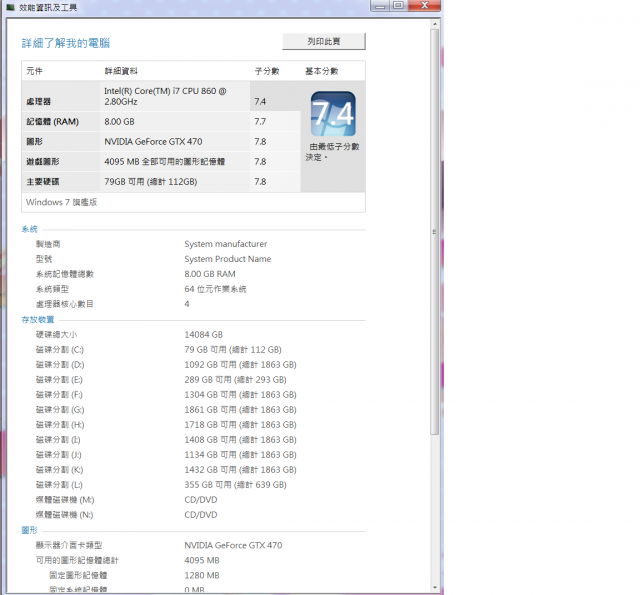The width and height of the screenshot is (640, 595).
Task: Click the window title bar icon
Action: tap(11, 7)
